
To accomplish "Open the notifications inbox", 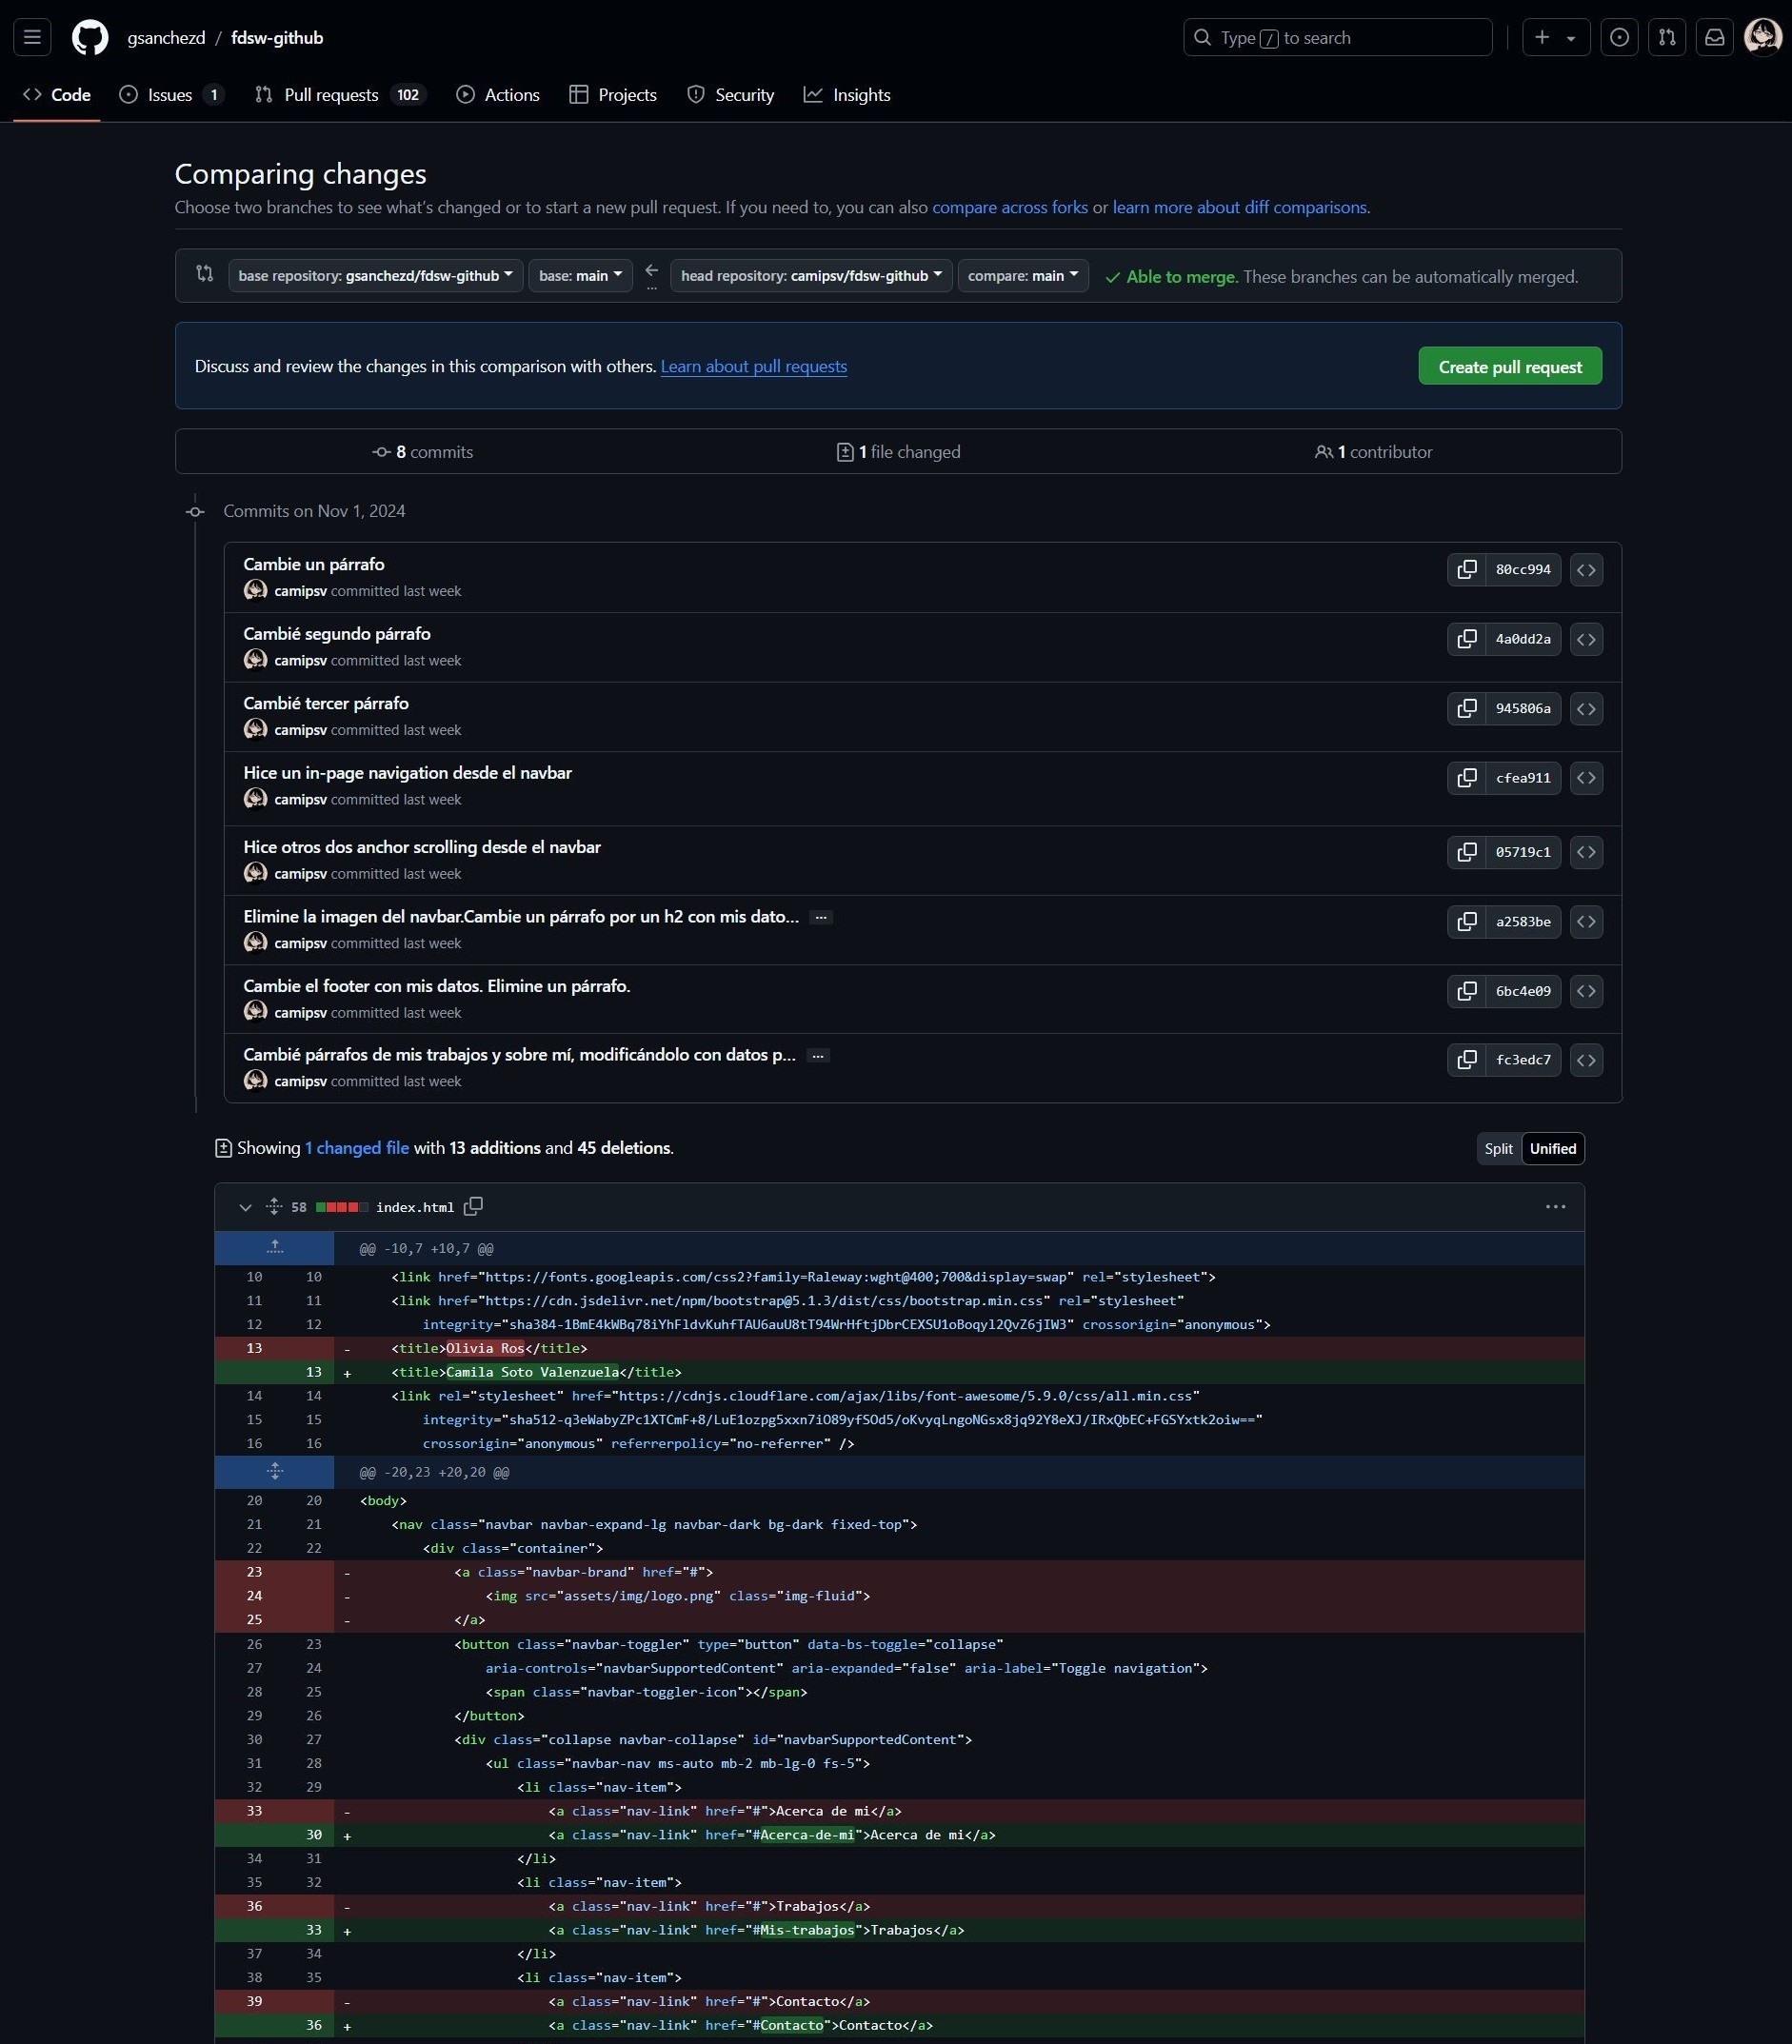I will tap(1714, 37).
